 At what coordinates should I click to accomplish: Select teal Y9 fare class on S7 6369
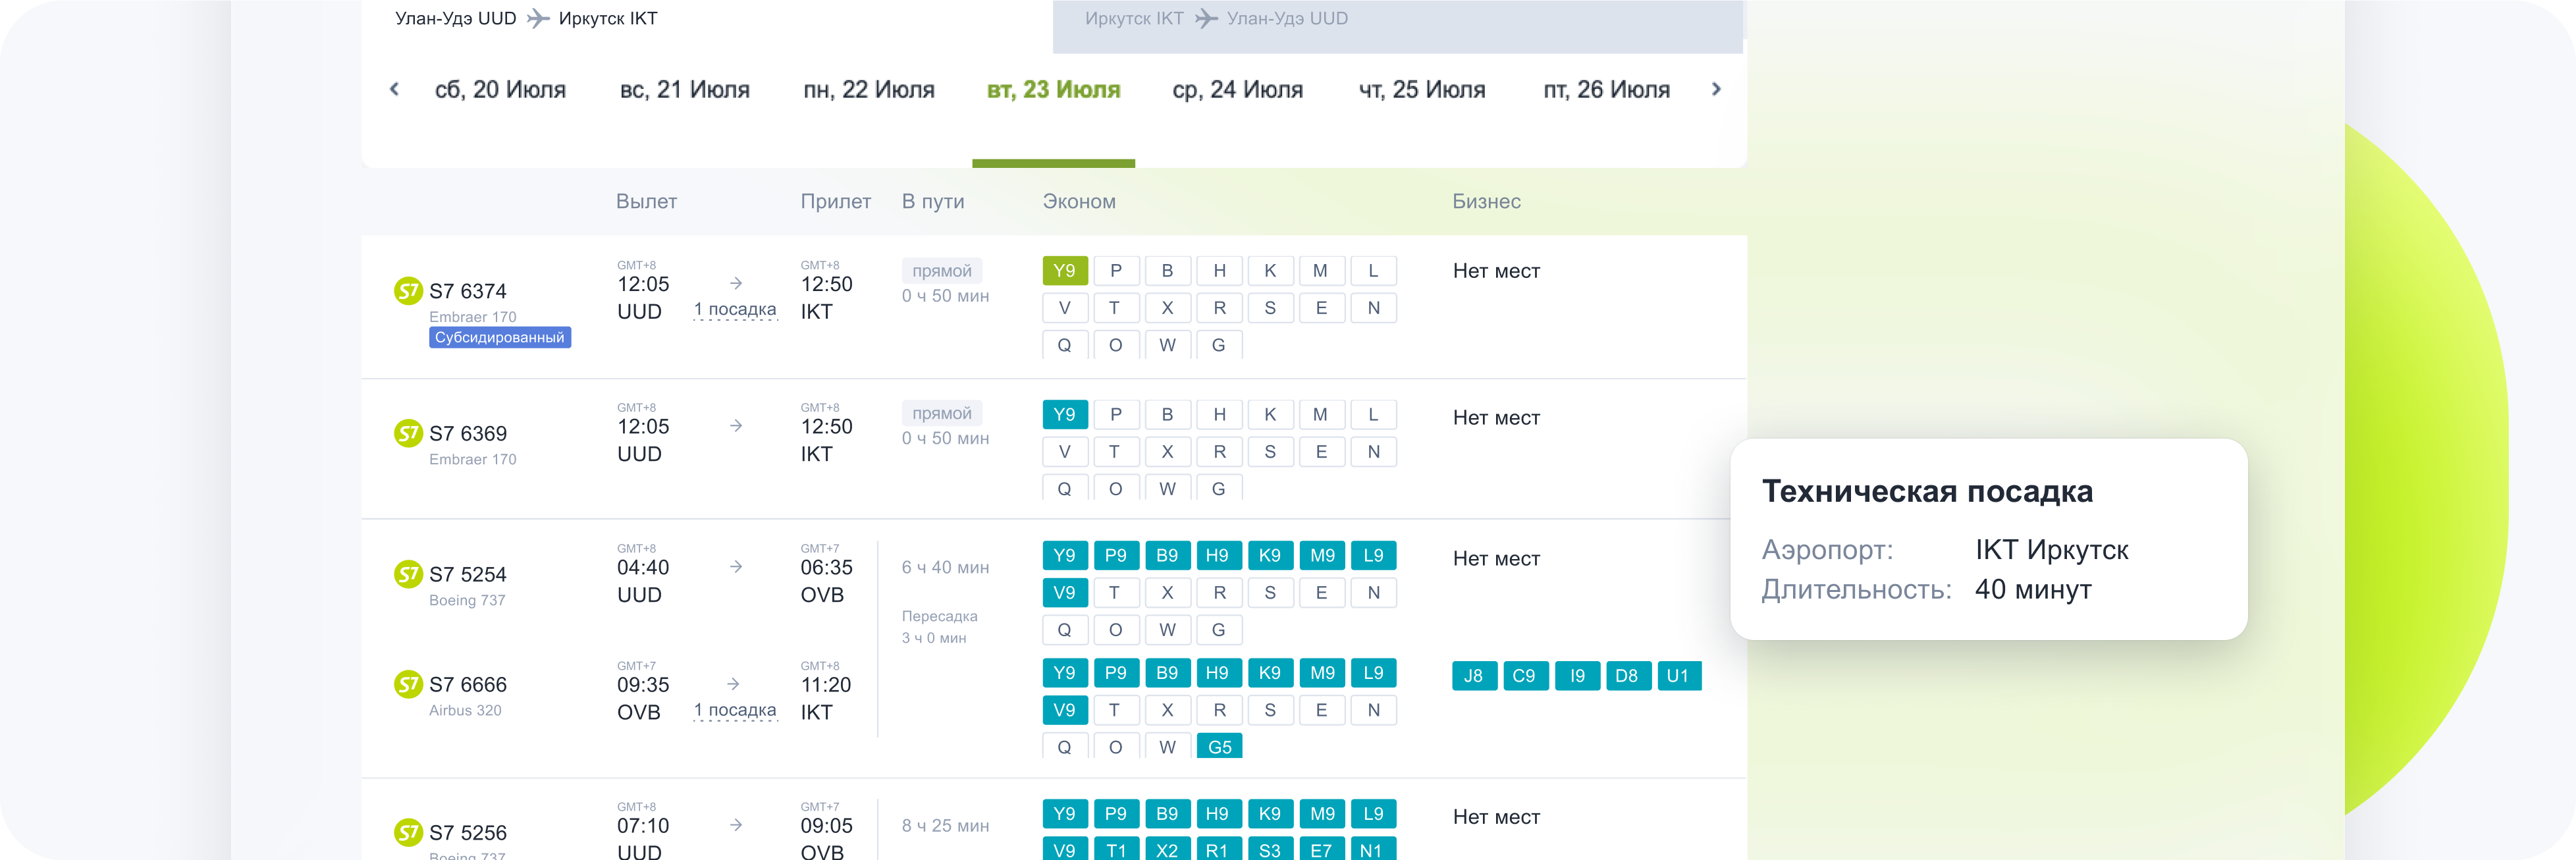1064,414
